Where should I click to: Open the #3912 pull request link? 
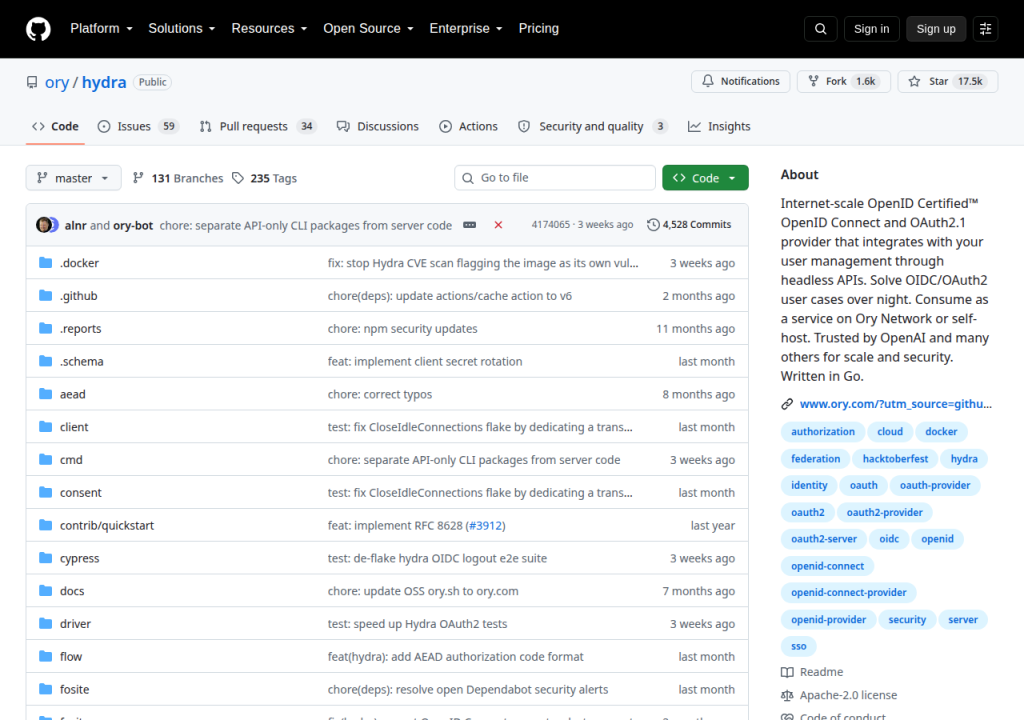click(485, 526)
